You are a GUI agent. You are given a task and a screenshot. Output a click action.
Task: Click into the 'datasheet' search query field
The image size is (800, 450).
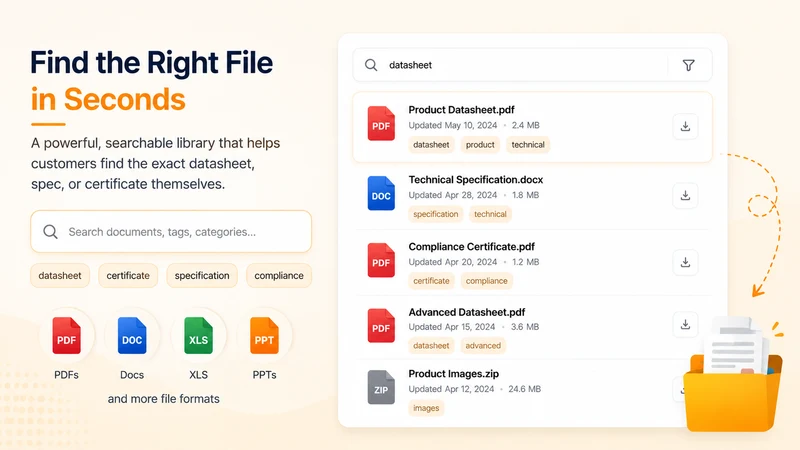pyautogui.click(x=532, y=65)
